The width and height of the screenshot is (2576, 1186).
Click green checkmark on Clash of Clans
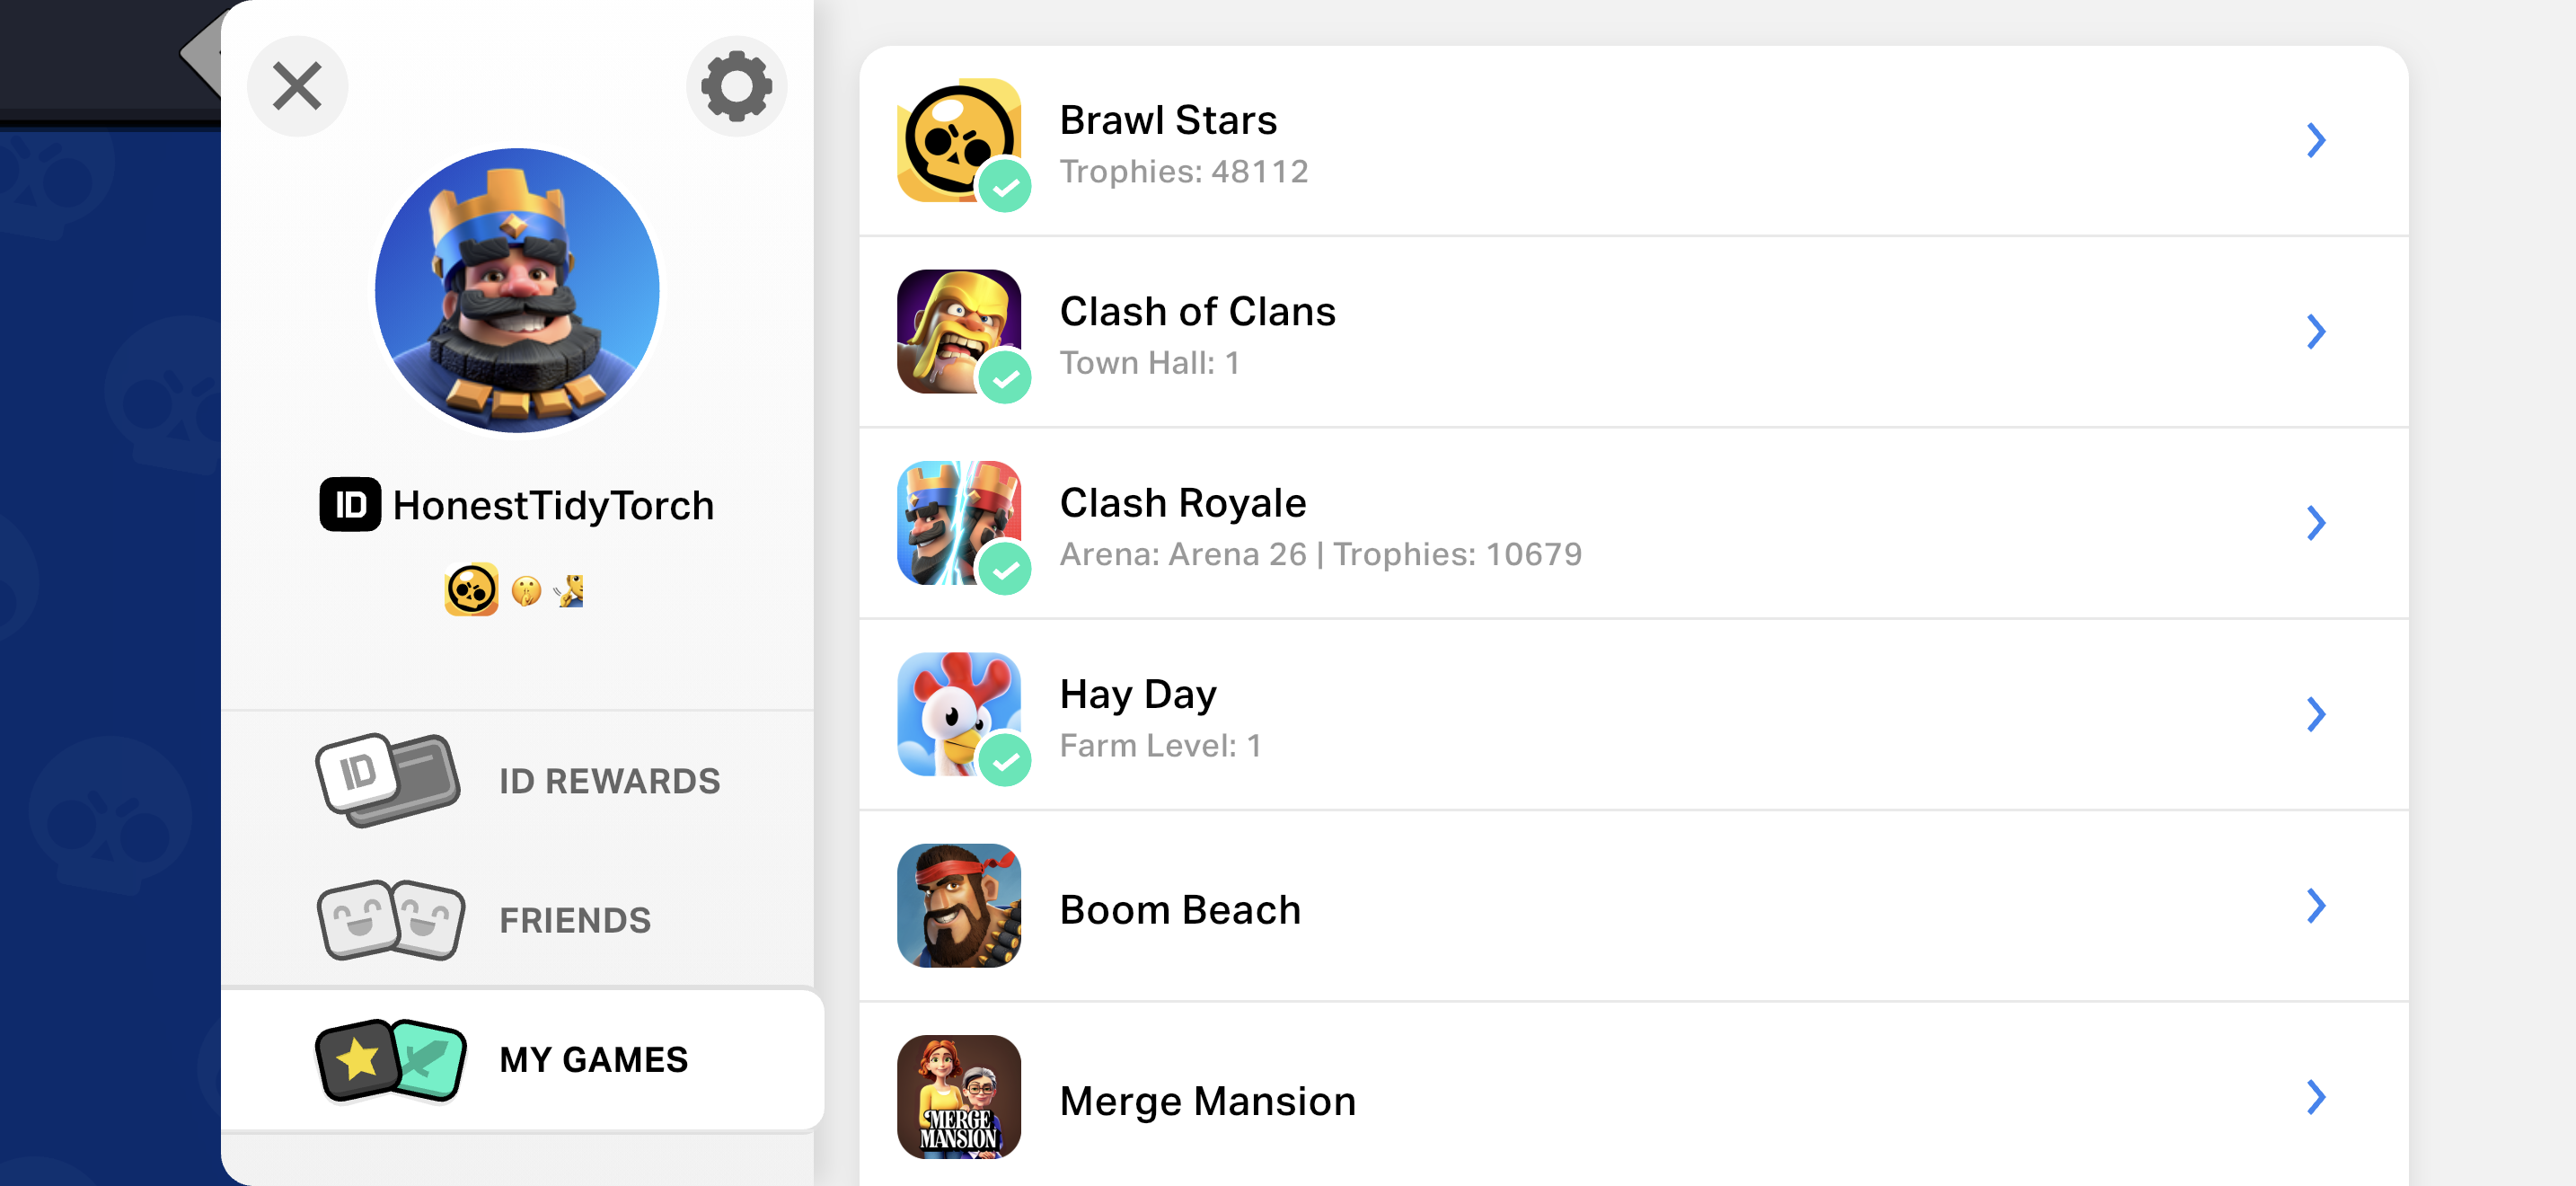click(x=1005, y=378)
